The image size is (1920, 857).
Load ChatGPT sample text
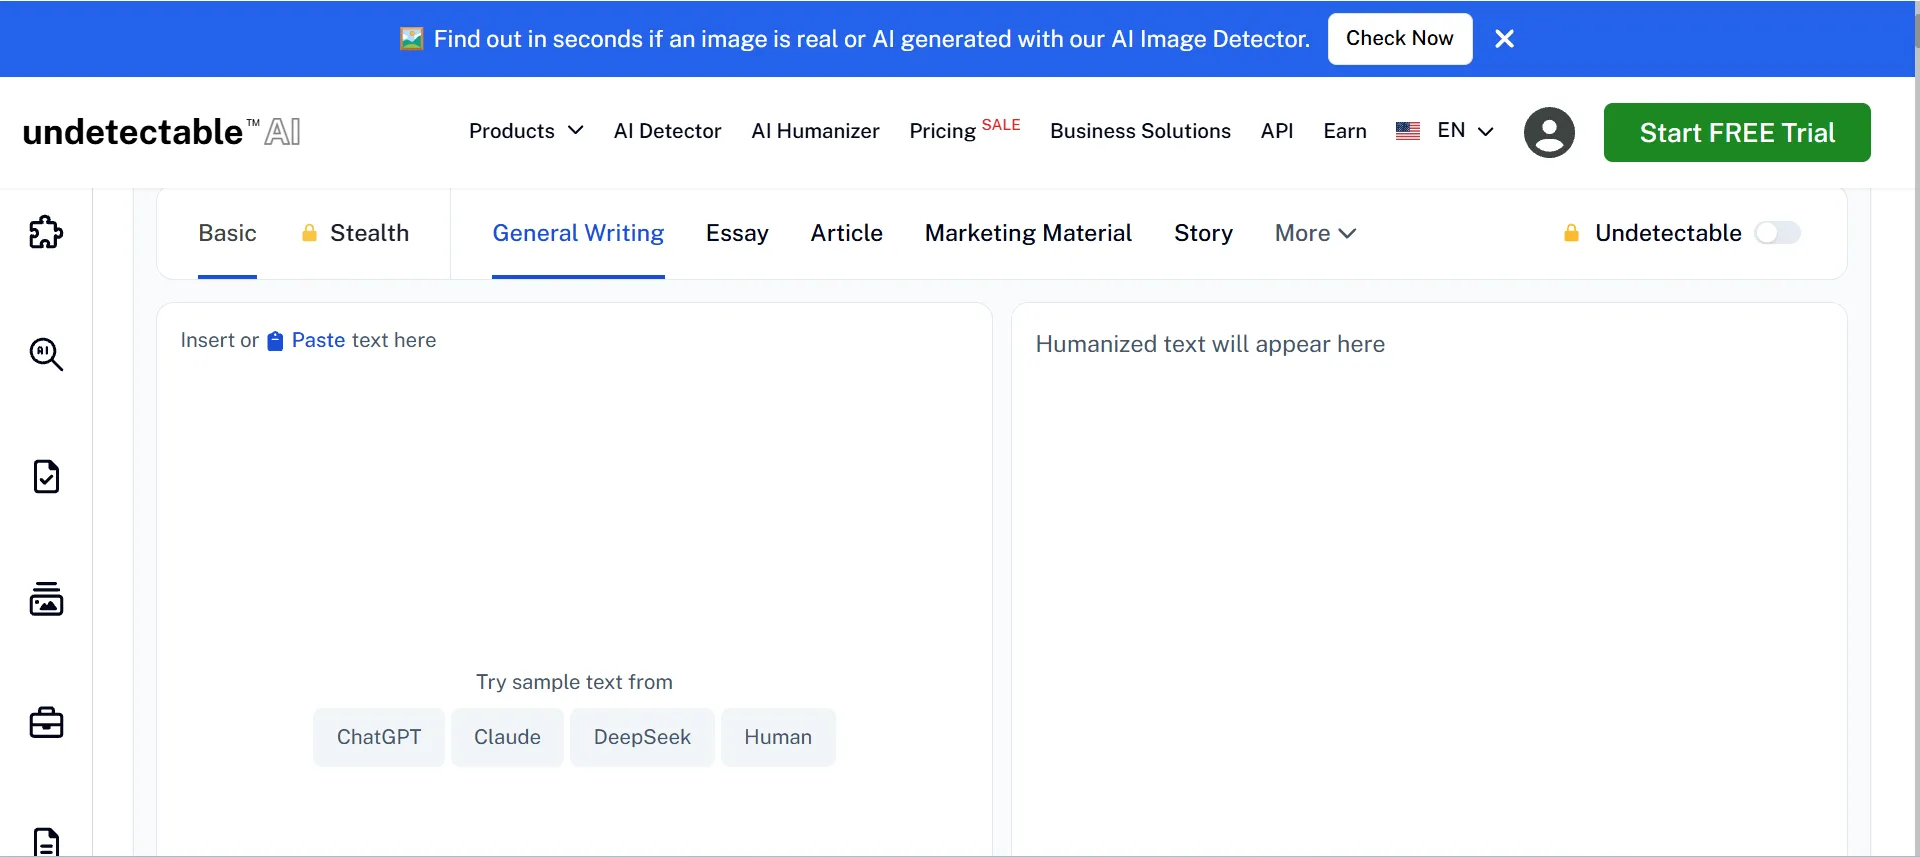pos(379,737)
